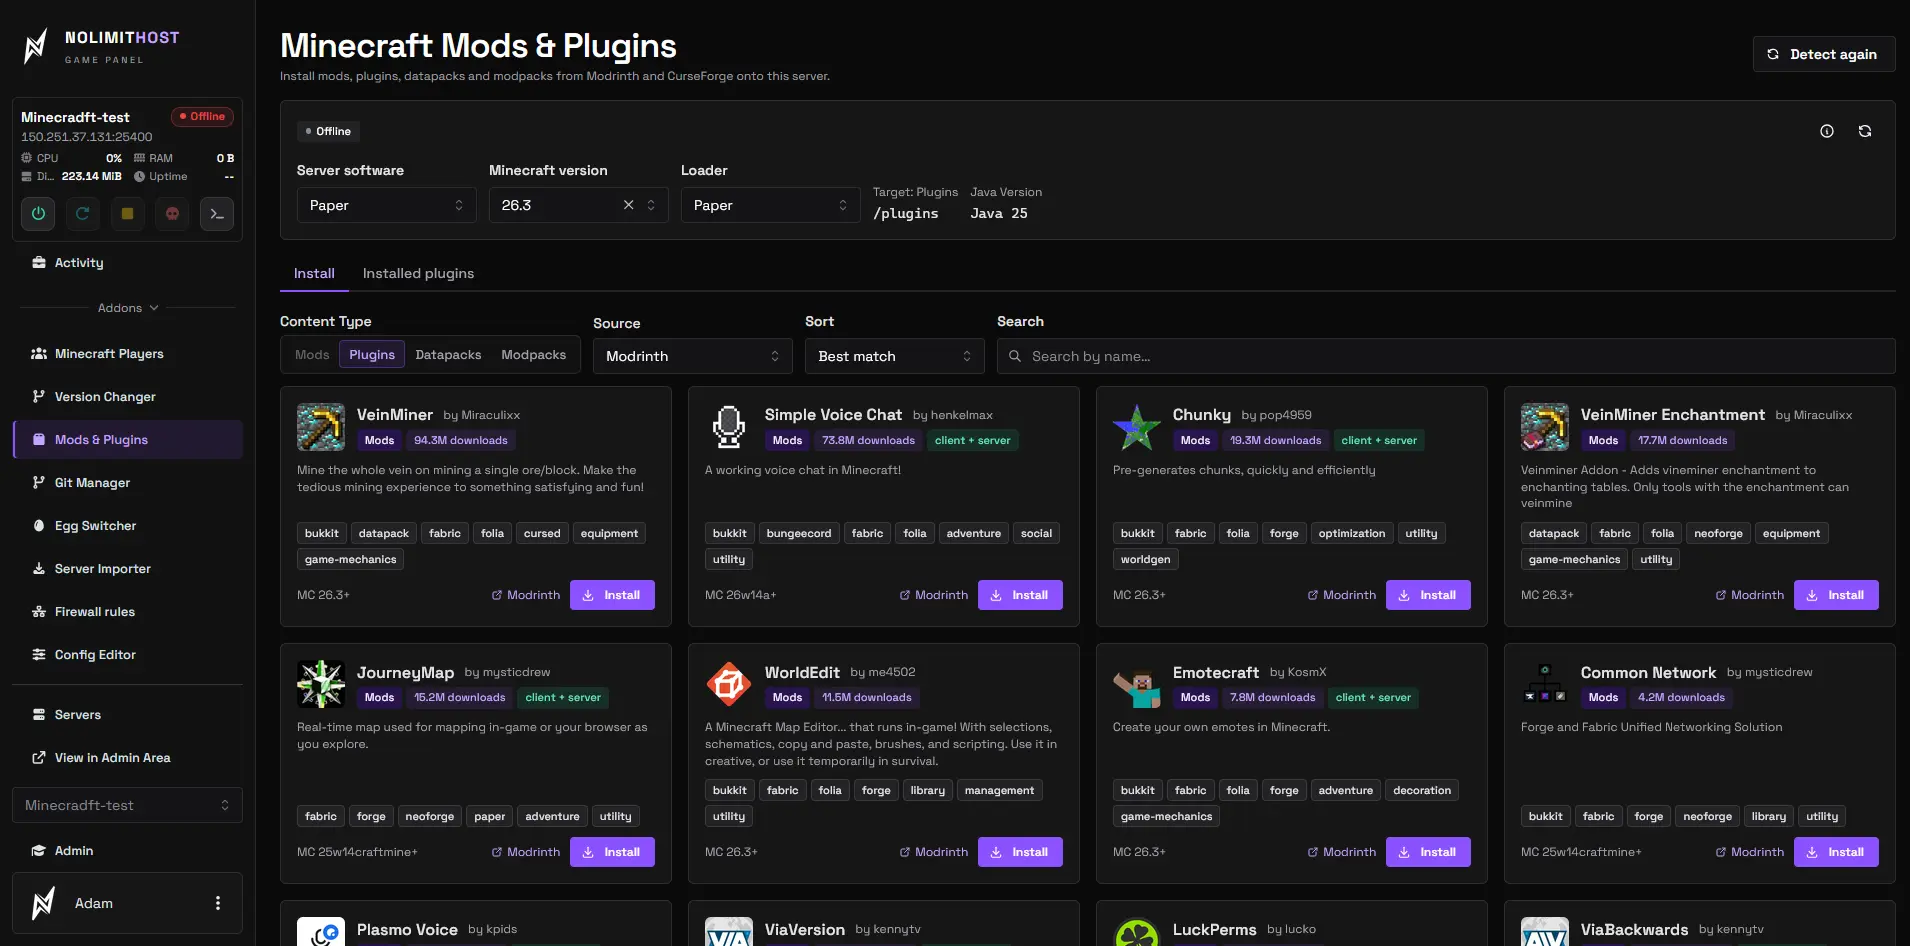
Task: Click the info circle icon in server panel
Action: [x=1827, y=131]
